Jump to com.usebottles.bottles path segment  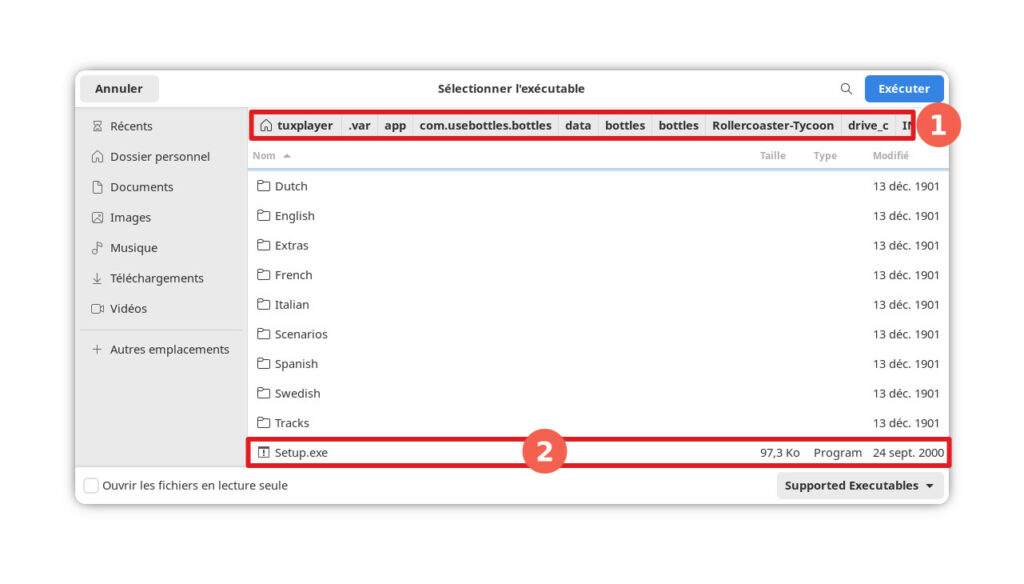485,126
